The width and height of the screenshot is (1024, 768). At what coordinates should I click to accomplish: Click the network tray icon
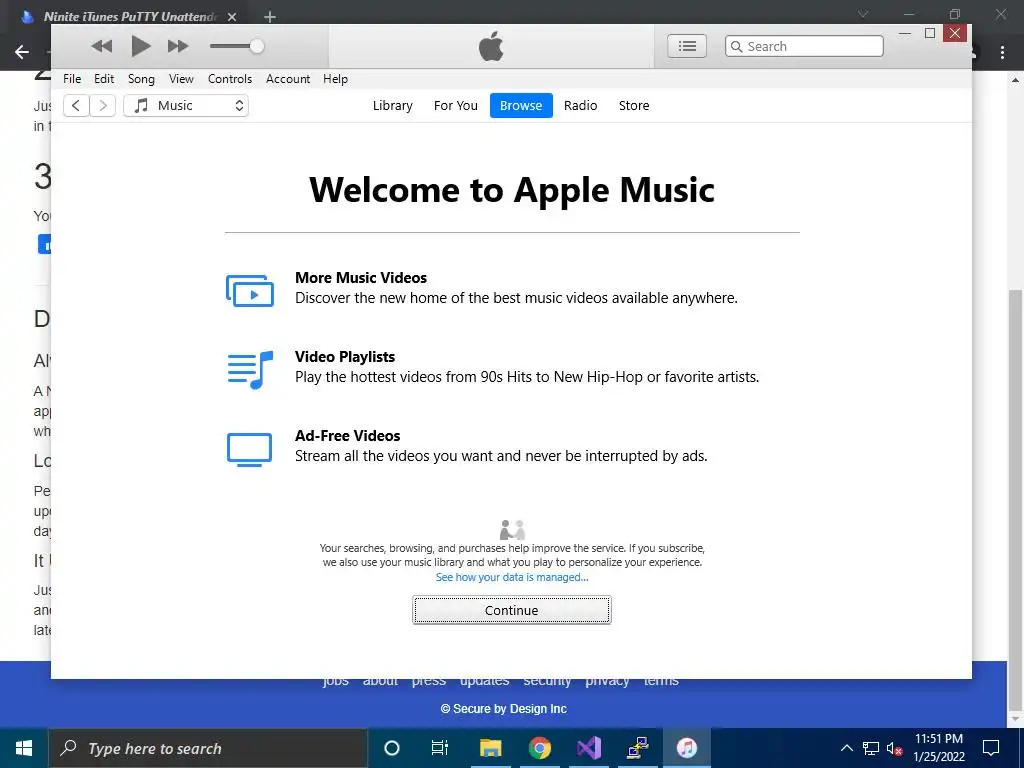871,748
